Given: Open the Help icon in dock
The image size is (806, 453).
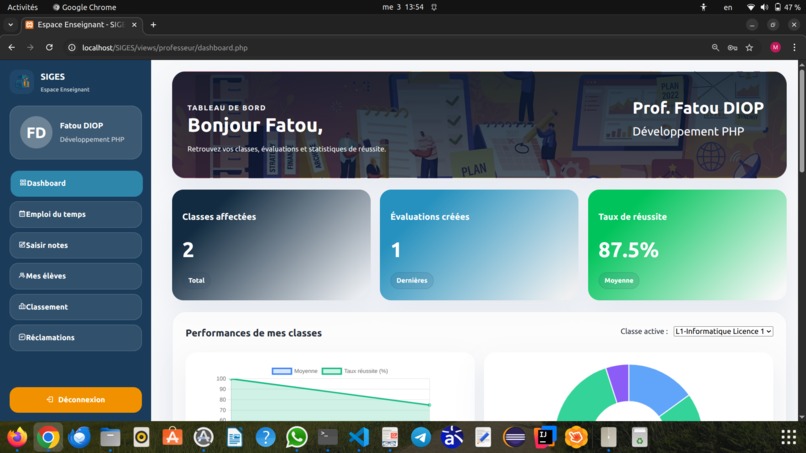Looking at the screenshot, I should pos(266,438).
